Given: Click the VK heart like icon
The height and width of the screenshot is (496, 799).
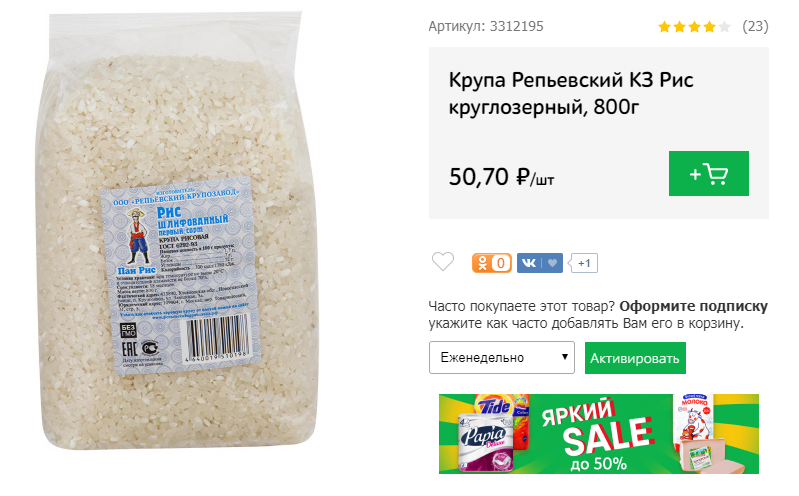Looking at the screenshot, I should pos(553,263).
